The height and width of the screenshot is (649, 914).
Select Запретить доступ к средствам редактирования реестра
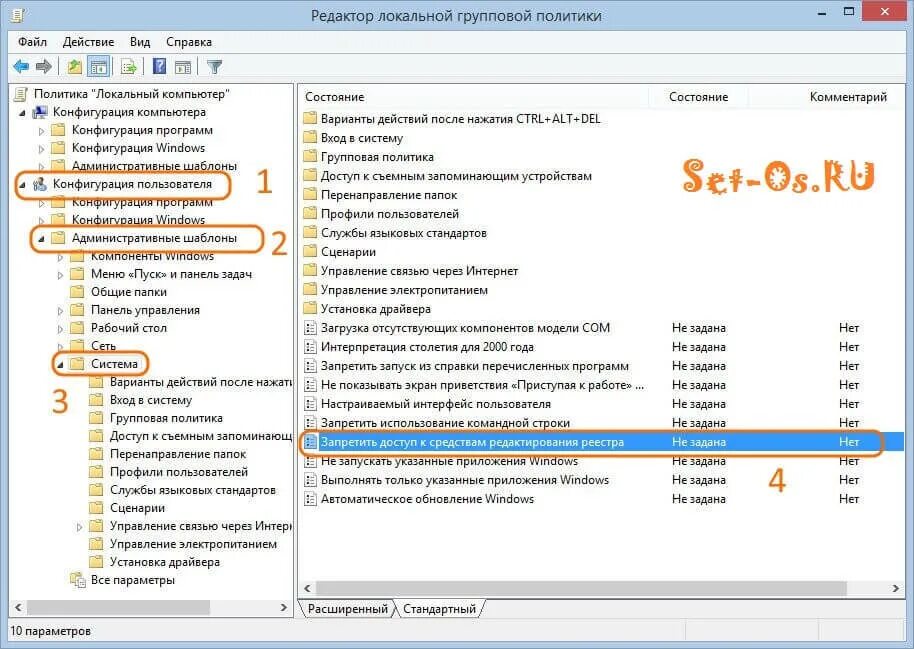(x=472, y=442)
